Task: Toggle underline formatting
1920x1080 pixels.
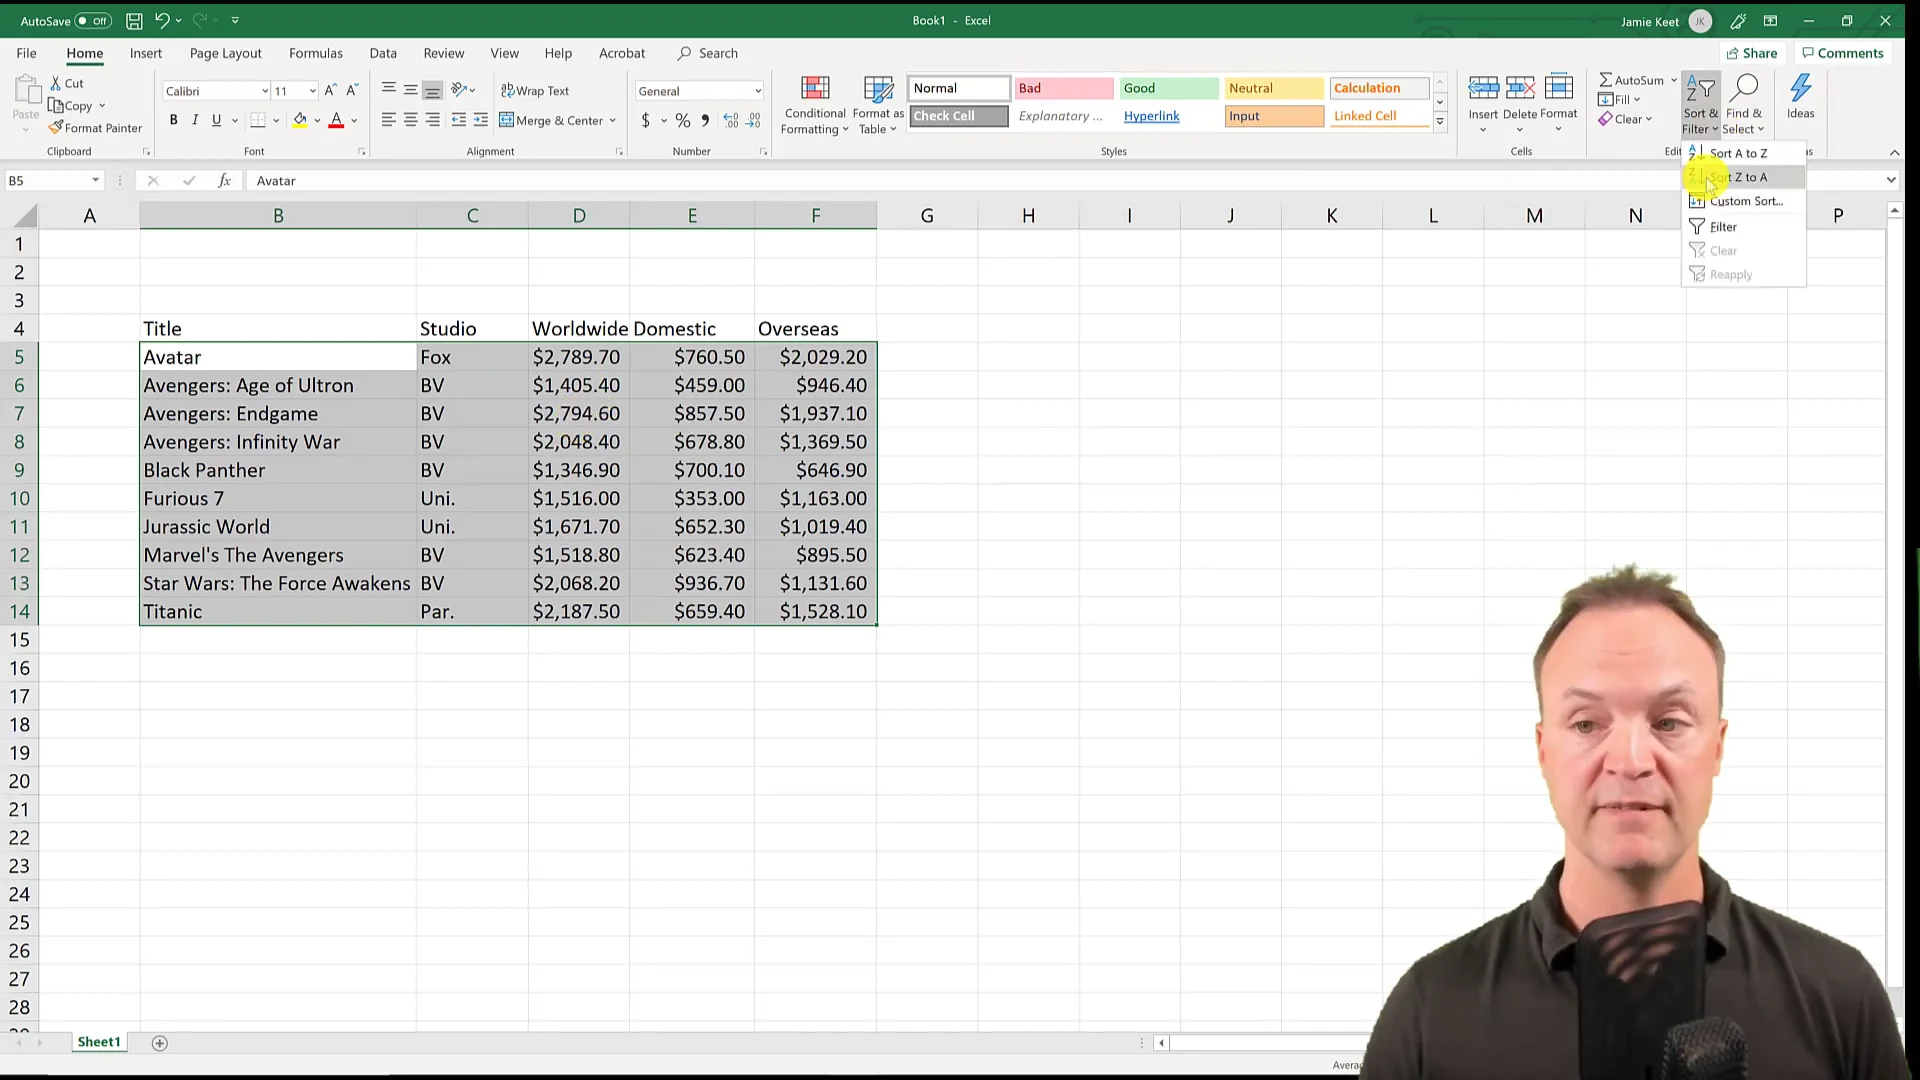Action: 215,120
